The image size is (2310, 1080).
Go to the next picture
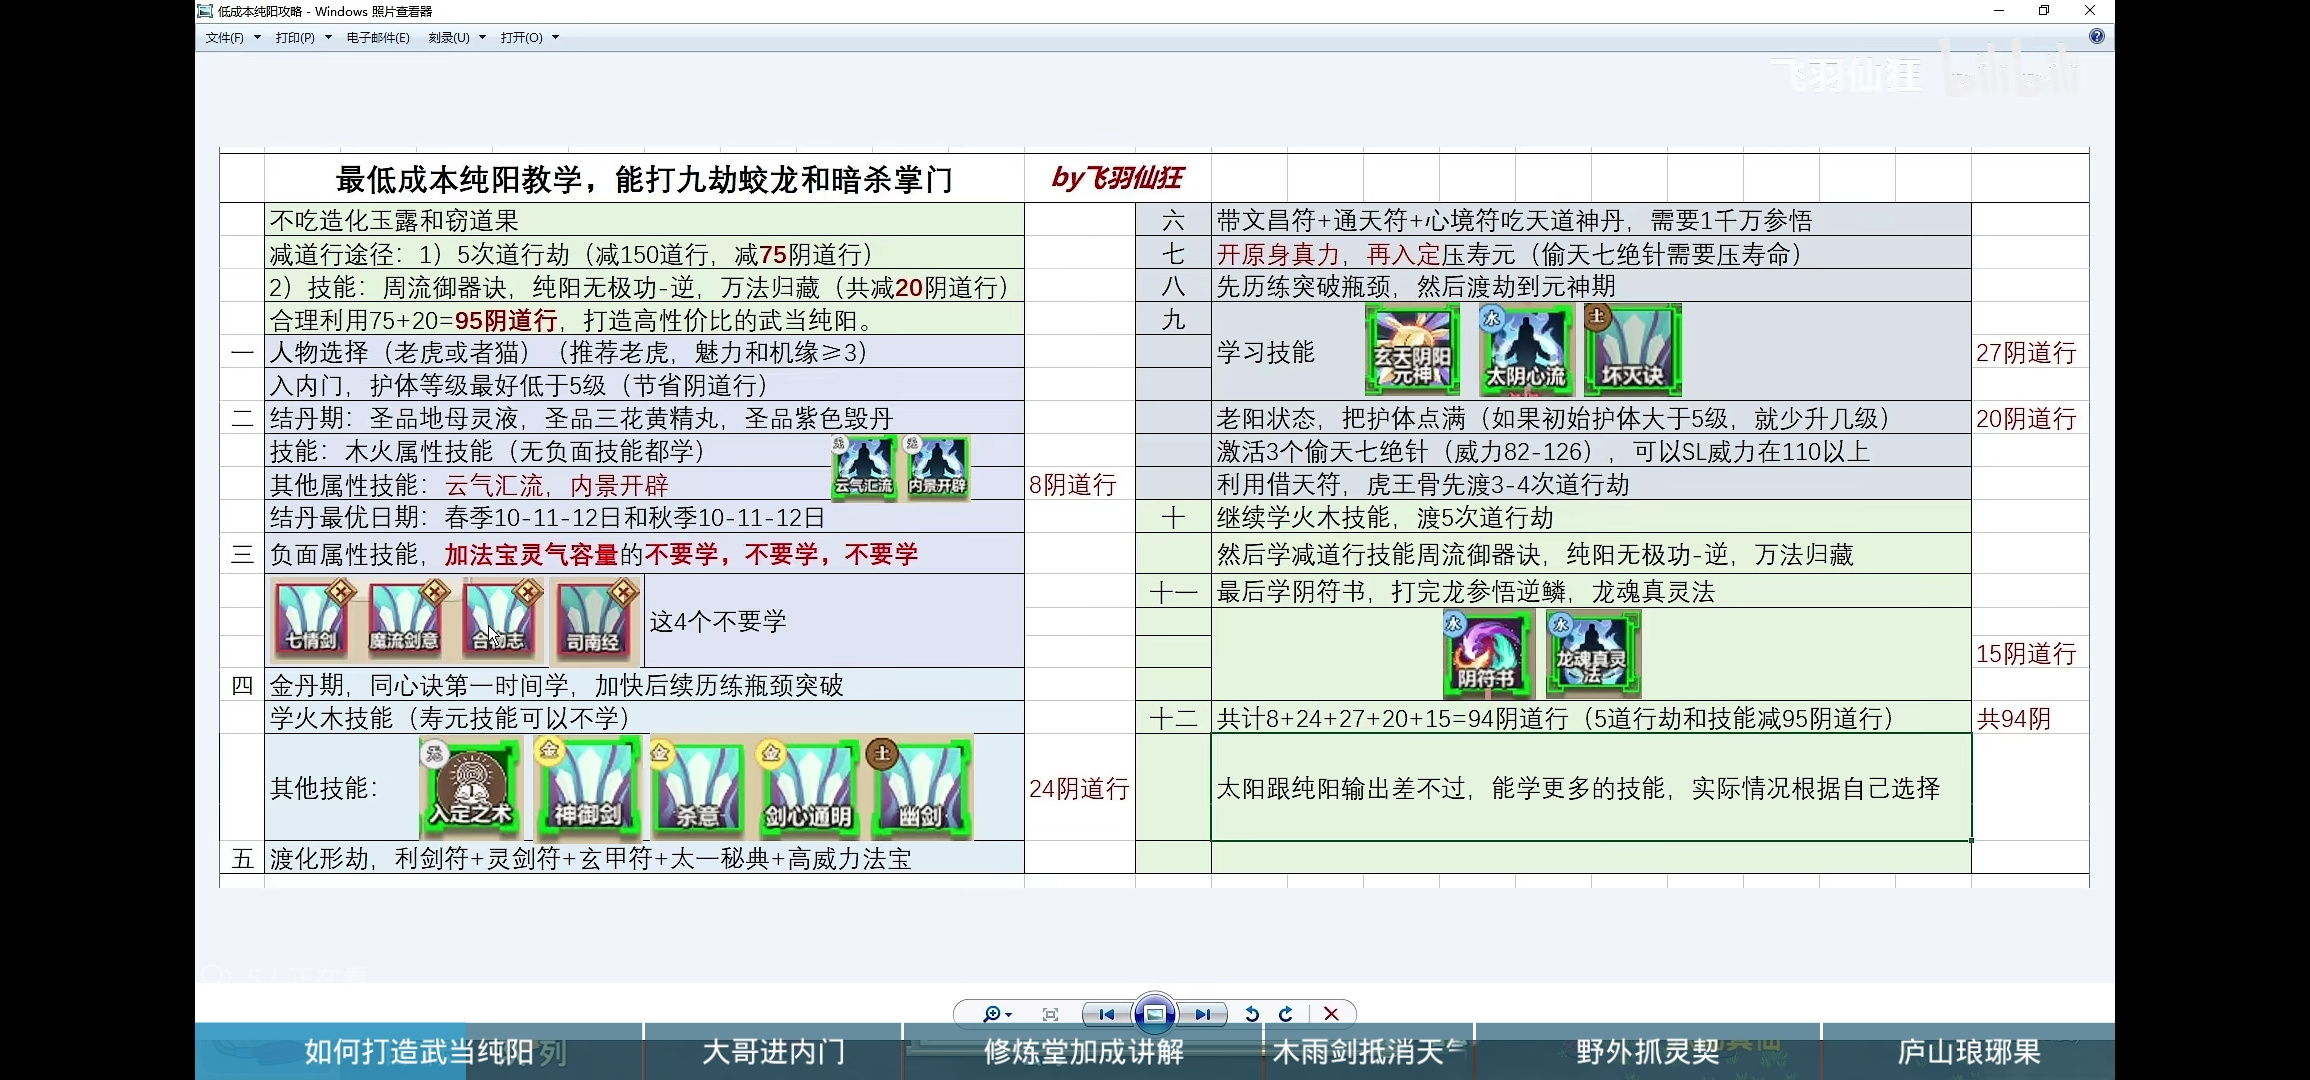1202,1014
